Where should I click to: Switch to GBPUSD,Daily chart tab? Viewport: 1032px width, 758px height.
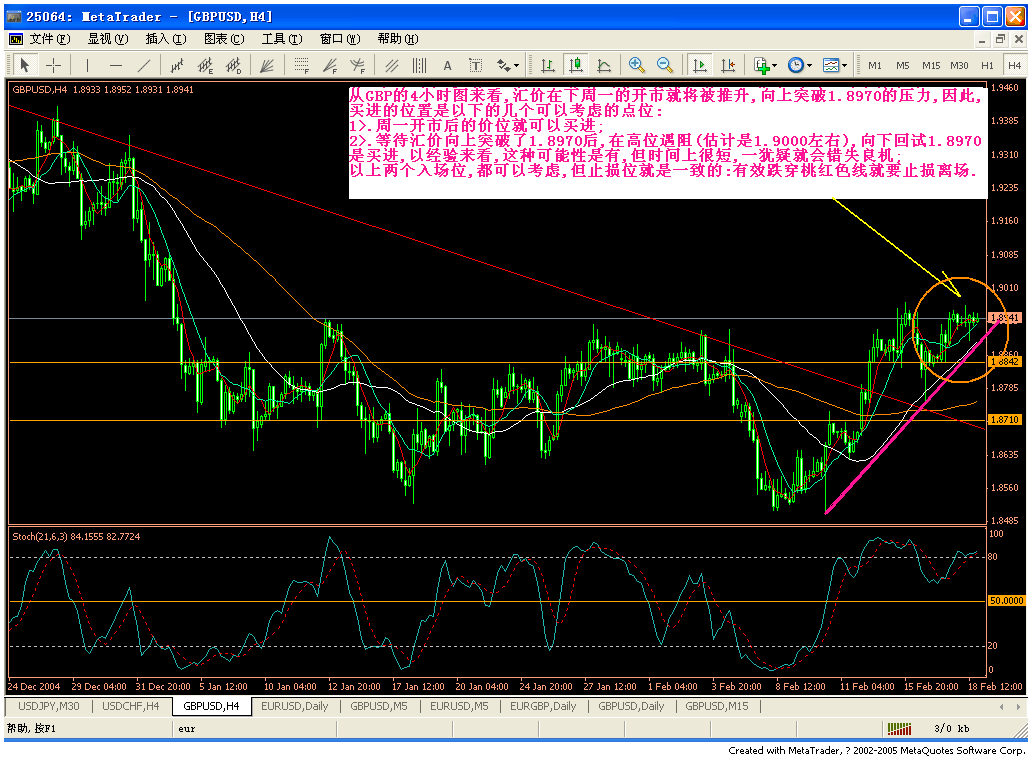pos(631,706)
